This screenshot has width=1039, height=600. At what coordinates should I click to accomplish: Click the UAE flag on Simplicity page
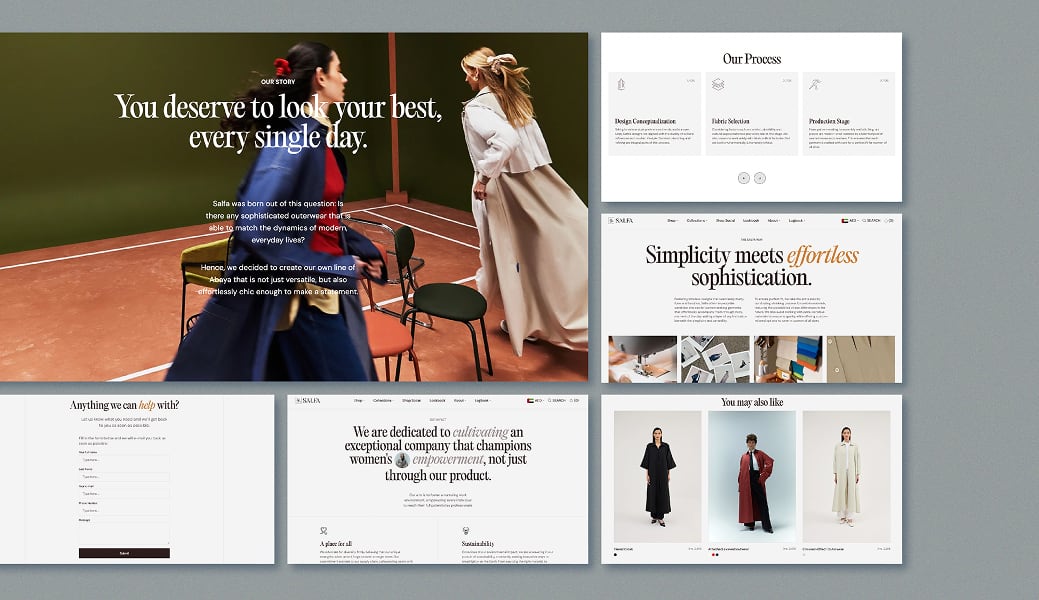coord(845,221)
